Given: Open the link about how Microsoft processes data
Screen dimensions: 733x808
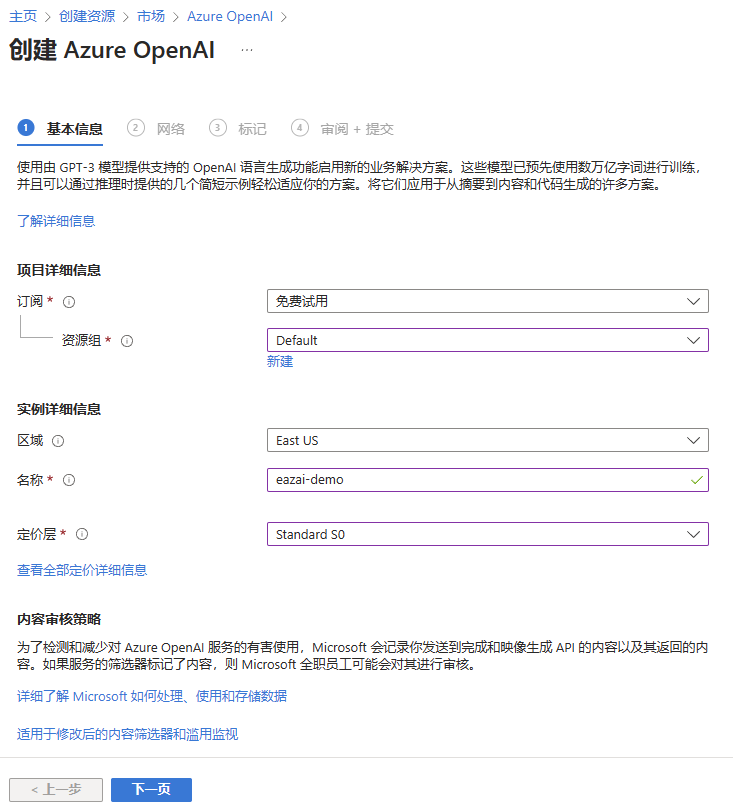Looking at the screenshot, I should [152, 697].
